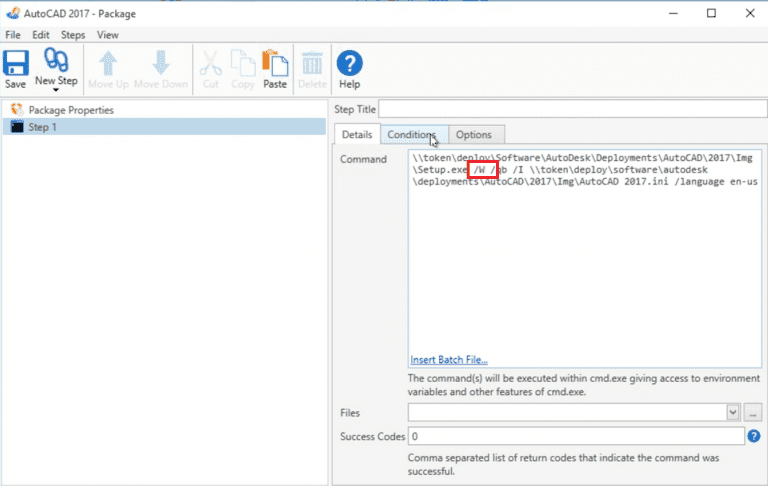Click the Delete trash icon
The height and width of the screenshot is (486, 768).
click(x=312, y=63)
